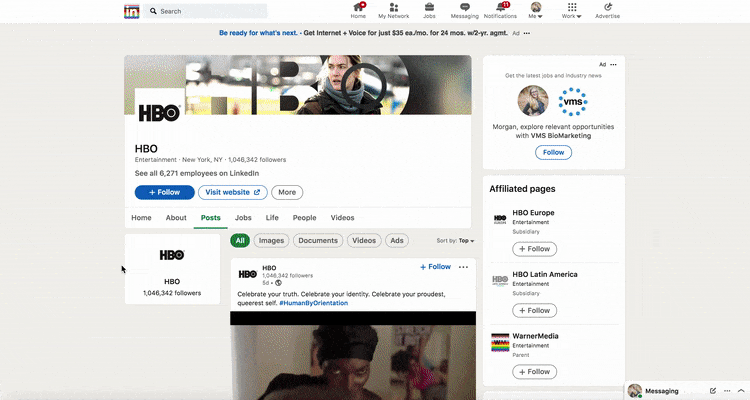Viewport: 750px width, 400px height.
Task: Open messaging dock options ellipsis
Action: [x=727, y=391]
